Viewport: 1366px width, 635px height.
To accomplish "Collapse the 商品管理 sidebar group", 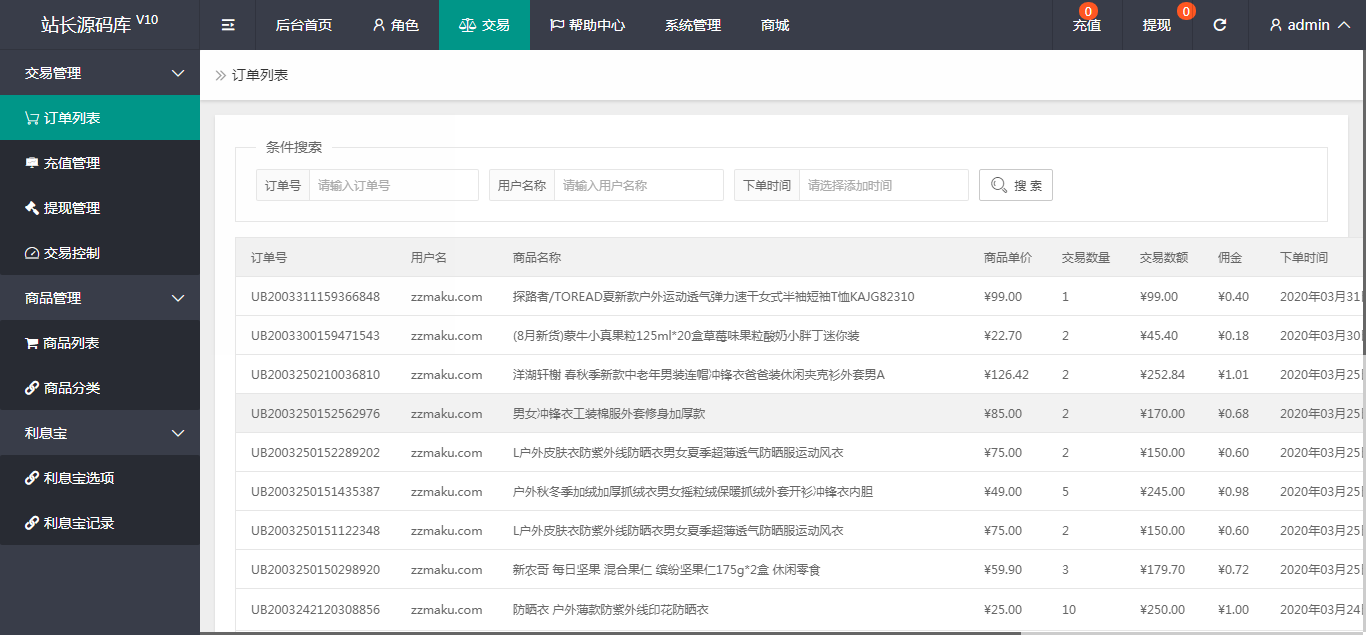I will (x=178, y=298).
